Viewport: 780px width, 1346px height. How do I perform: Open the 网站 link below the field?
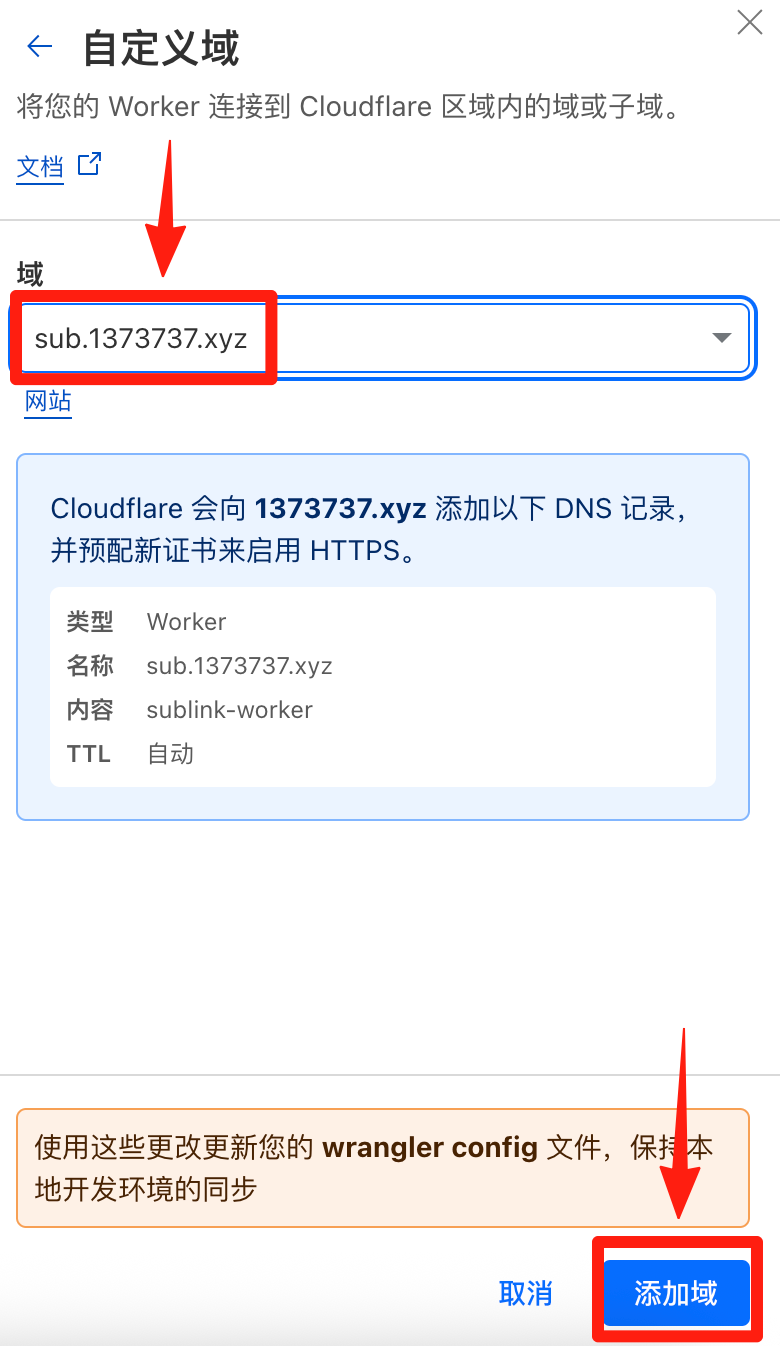(48, 402)
